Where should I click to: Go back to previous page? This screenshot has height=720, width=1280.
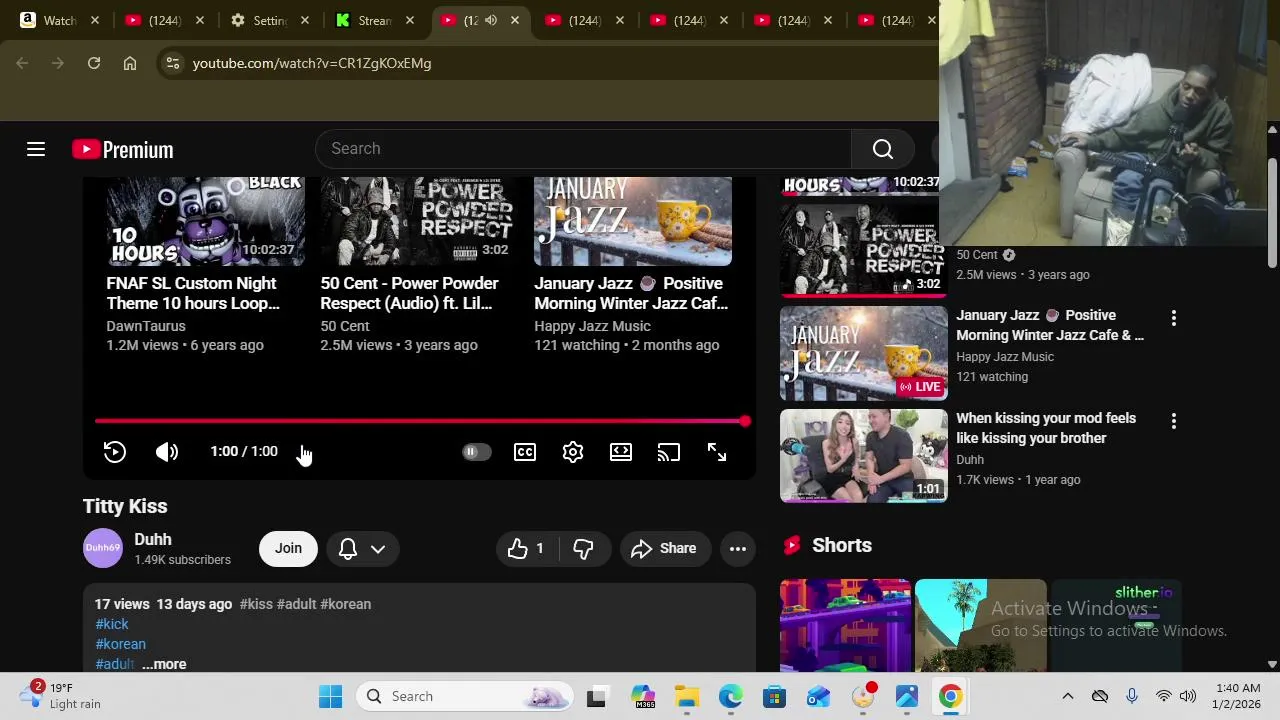click(x=22, y=63)
